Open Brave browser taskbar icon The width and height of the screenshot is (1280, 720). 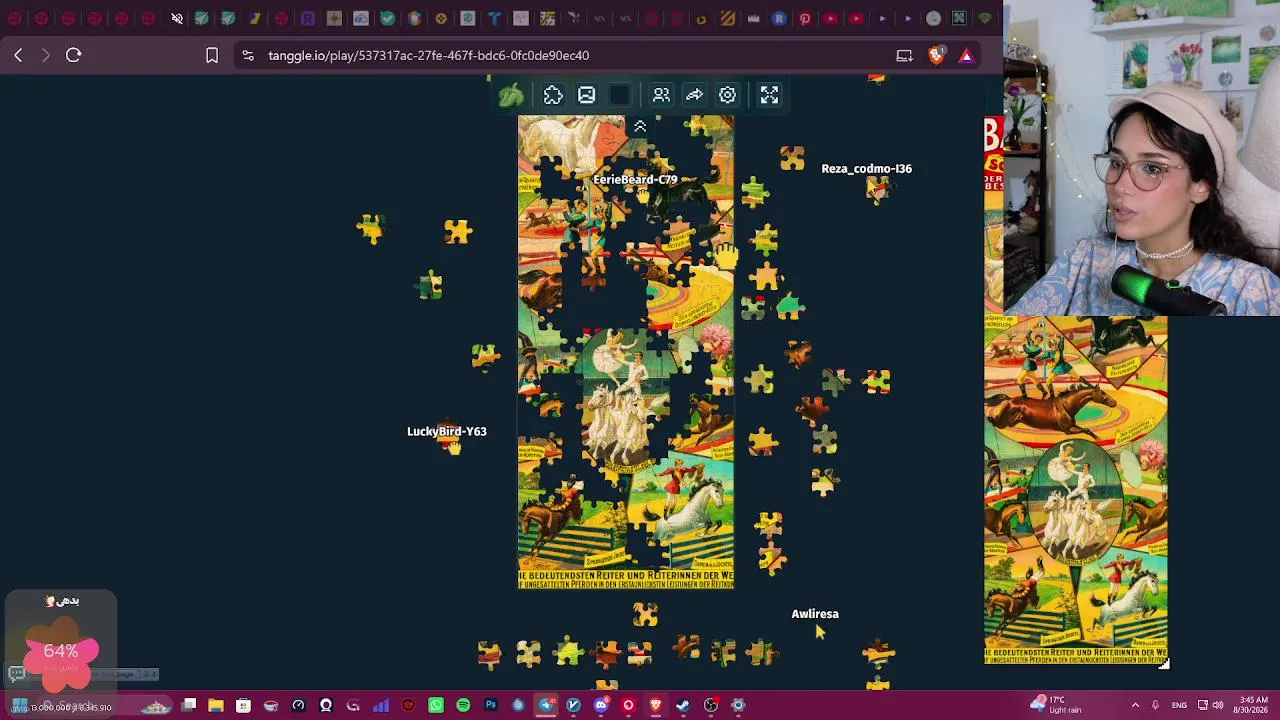pyautogui.click(x=656, y=705)
